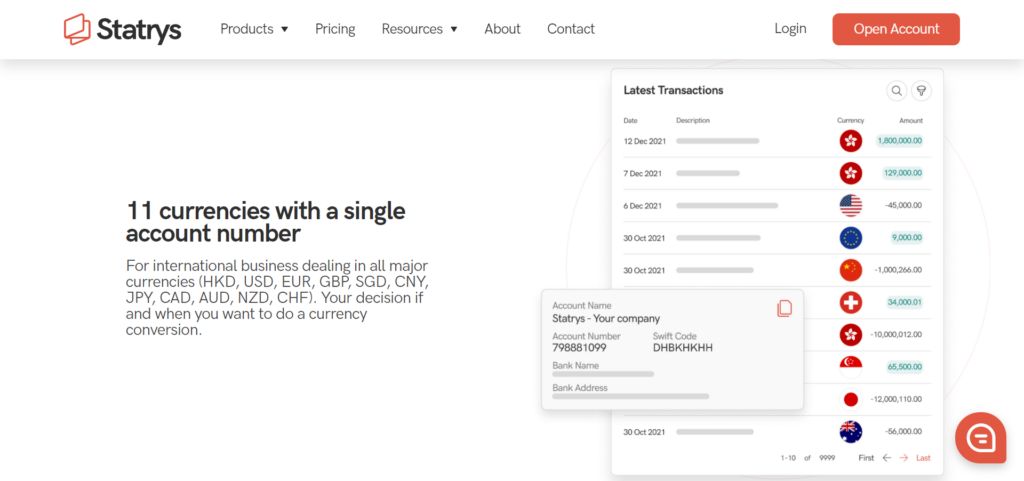Click the Open Account button

click(x=896, y=29)
